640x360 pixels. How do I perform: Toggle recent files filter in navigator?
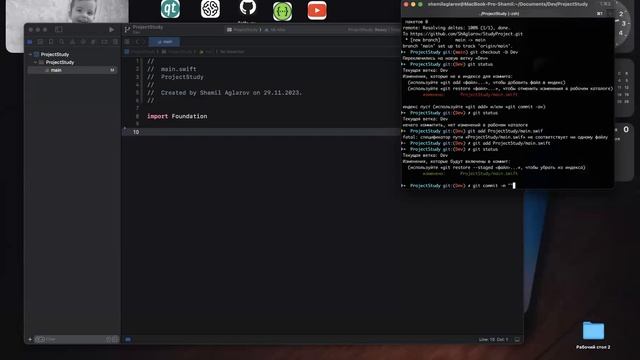click(109, 339)
